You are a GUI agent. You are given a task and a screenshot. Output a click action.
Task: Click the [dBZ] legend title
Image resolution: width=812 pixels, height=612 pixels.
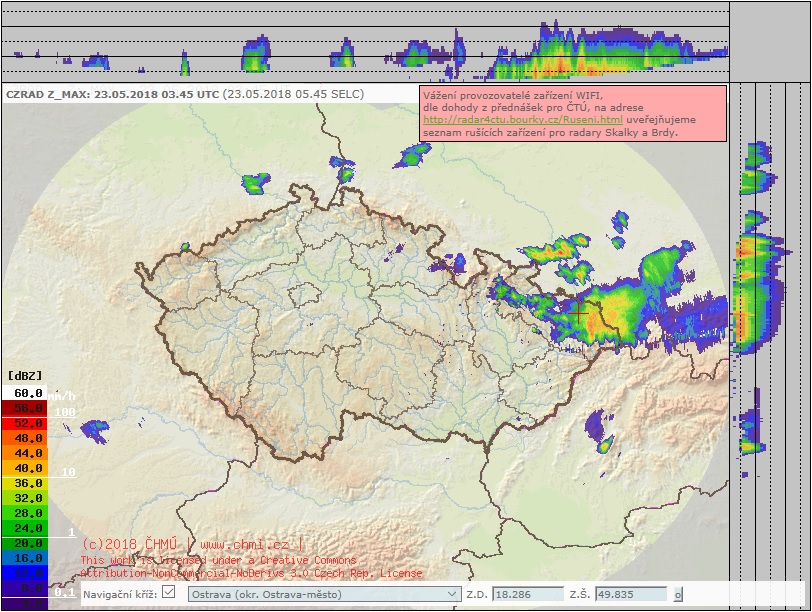[25, 375]
